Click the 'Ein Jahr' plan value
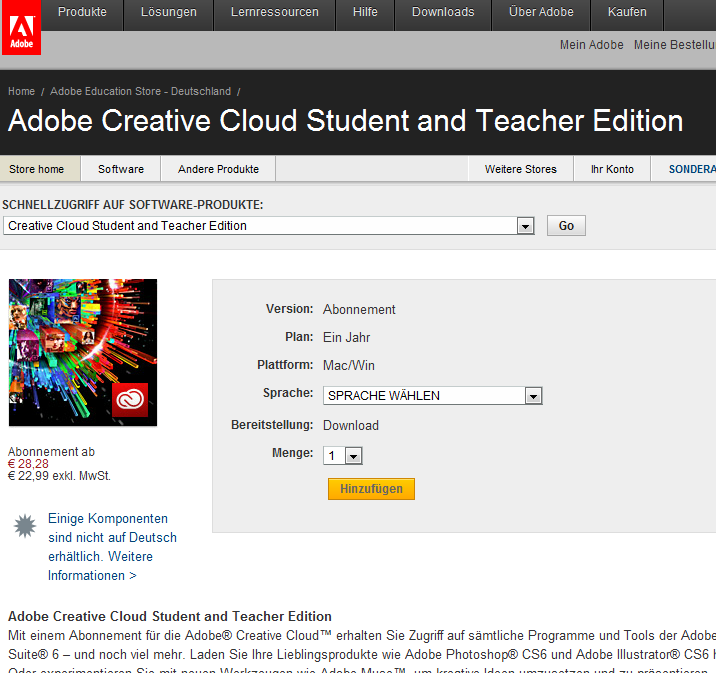 pos(346,337)
